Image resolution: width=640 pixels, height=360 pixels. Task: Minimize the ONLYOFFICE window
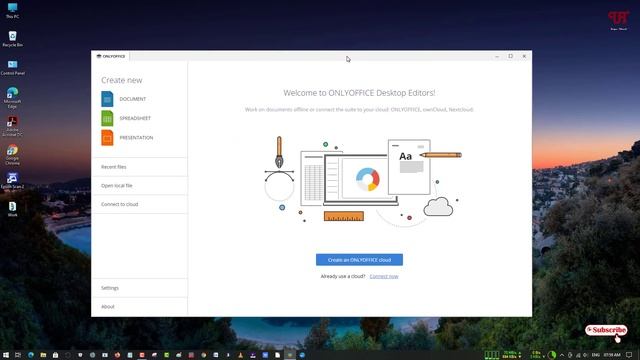pos(497,56)
